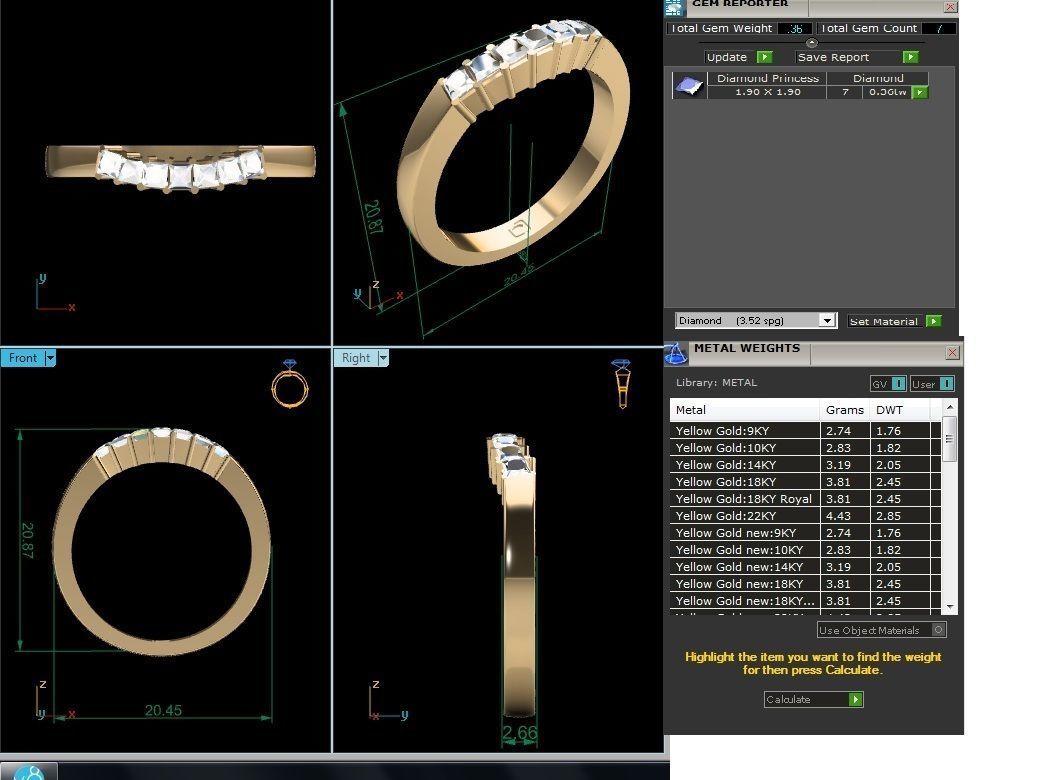Select the Yellow Gold:18KY row

pyautogui.click(x=805, y=481)
